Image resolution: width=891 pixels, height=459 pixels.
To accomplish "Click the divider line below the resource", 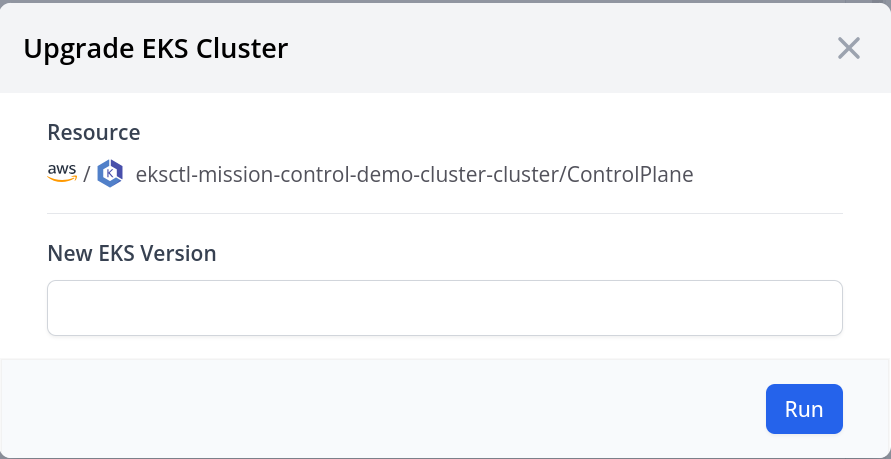I will tap(444, 213).
